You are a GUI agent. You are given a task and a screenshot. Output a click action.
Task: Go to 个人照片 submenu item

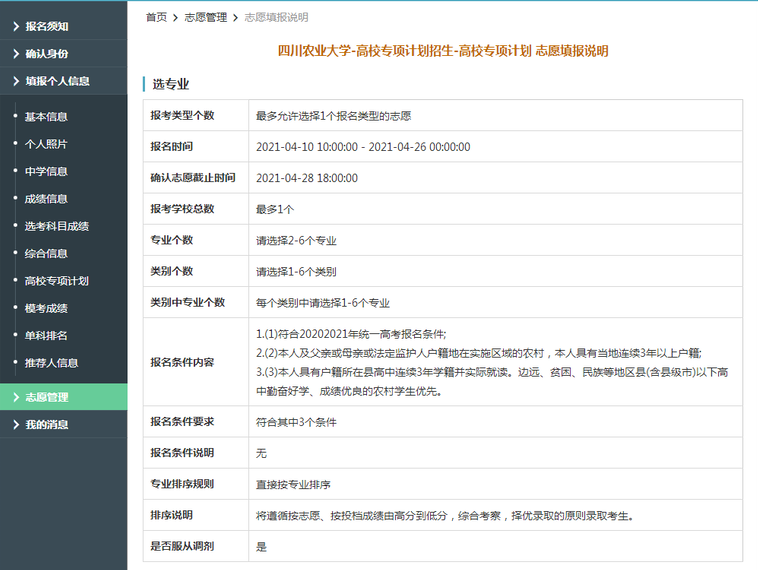tap(46, 144)
